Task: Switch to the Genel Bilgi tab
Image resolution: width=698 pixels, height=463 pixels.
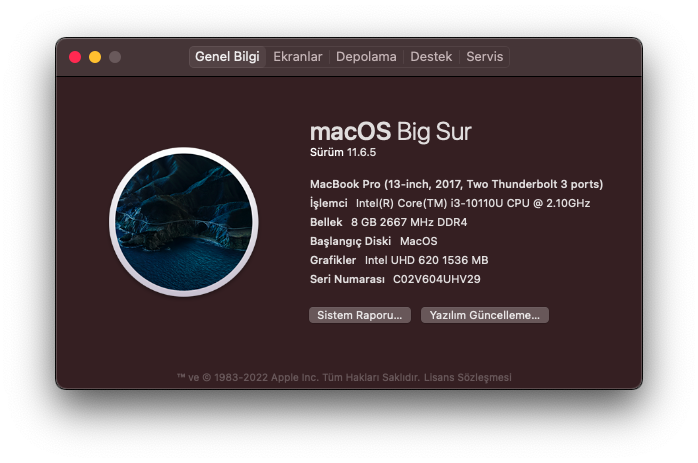Action: tap(227, 57)
